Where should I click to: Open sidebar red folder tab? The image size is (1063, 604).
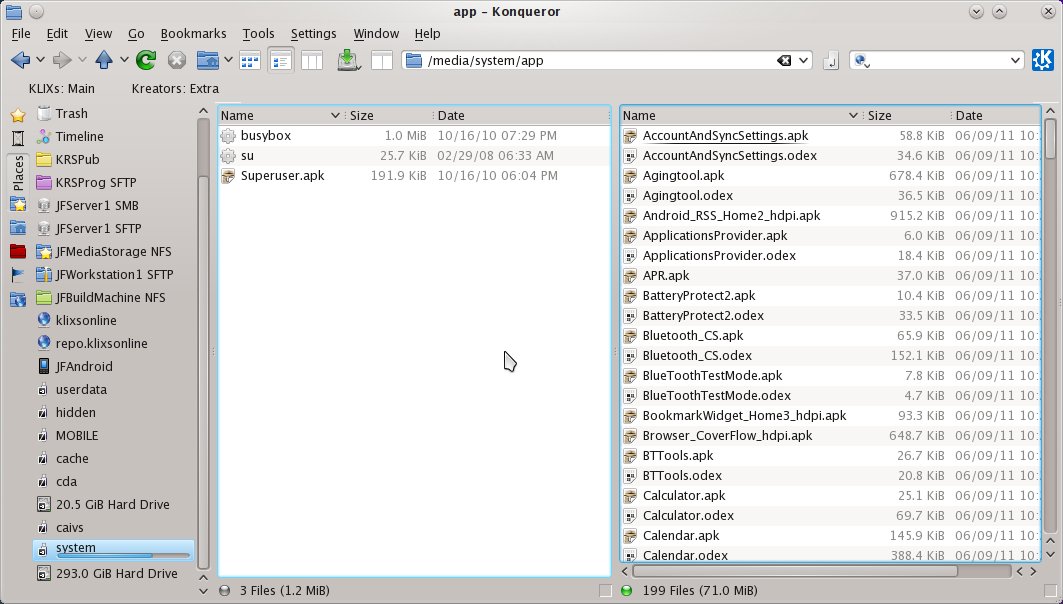pyautogui.click(x=18, y=251)
